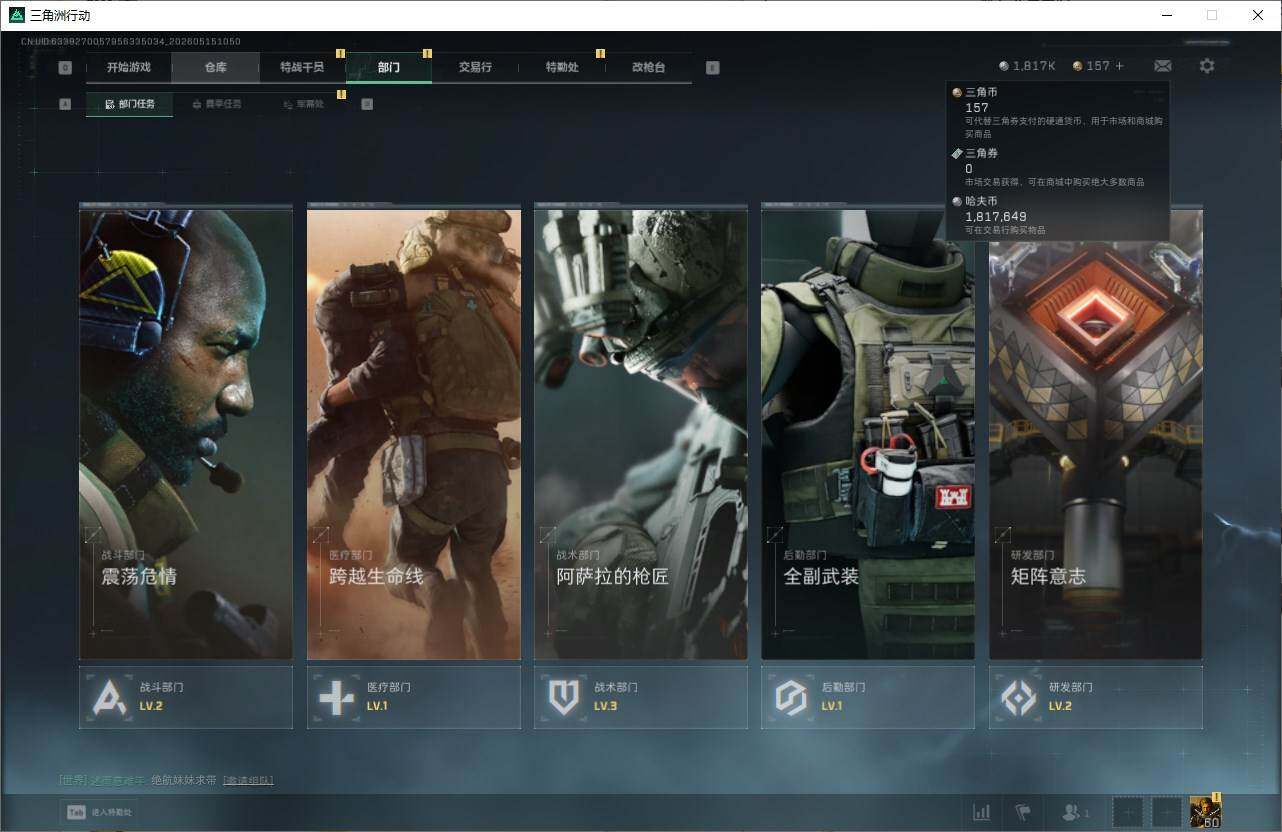Viewport: 1282px width, 832px height.
Task: Click the second empty squad slot plus
Action: (x=1166, y=812)
